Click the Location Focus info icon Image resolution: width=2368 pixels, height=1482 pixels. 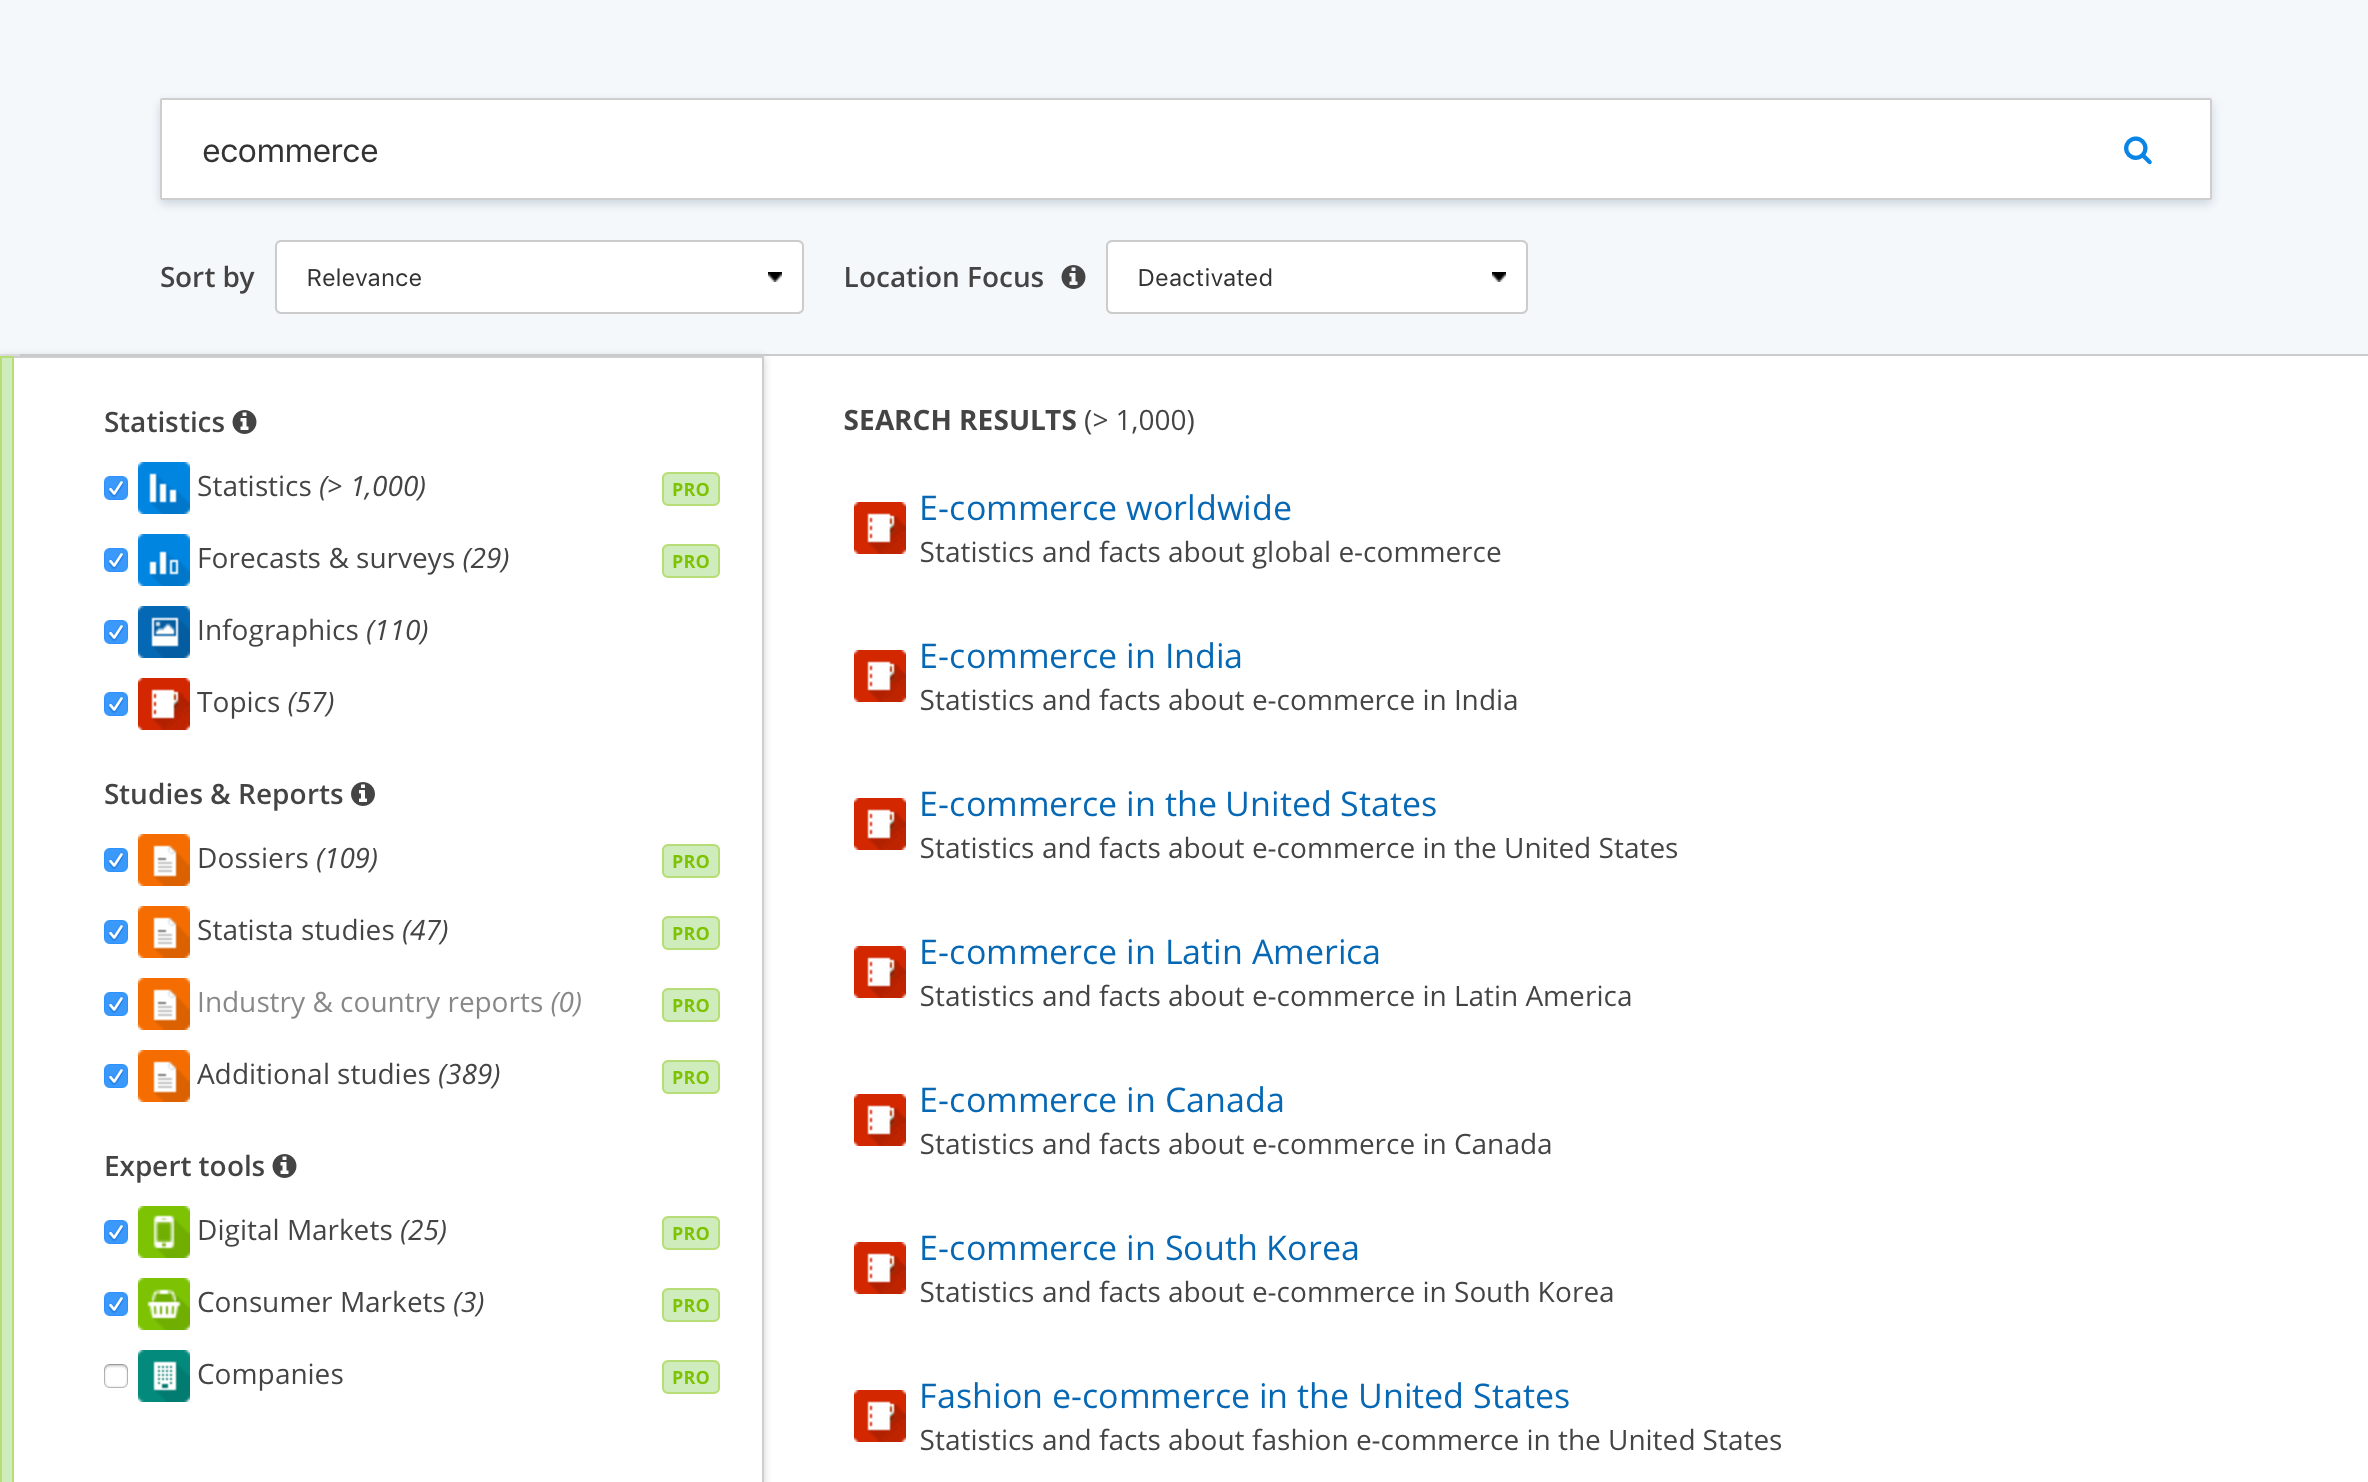(x=1074, y=277)
